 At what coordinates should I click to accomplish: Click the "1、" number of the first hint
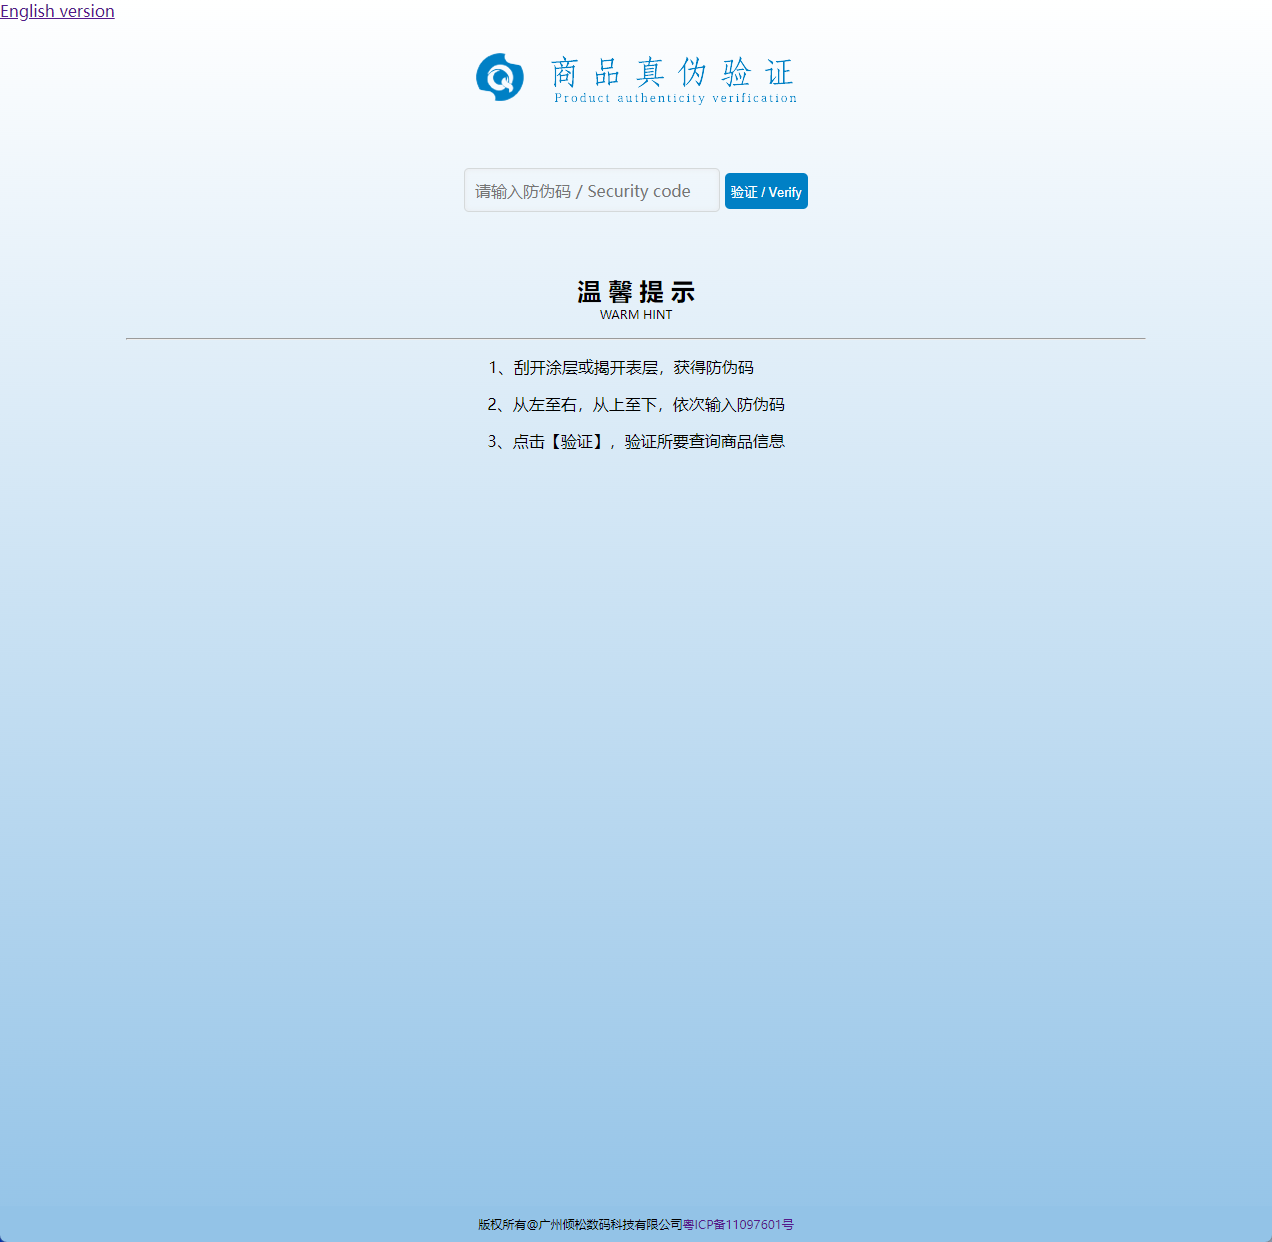(x=499, y=368)
